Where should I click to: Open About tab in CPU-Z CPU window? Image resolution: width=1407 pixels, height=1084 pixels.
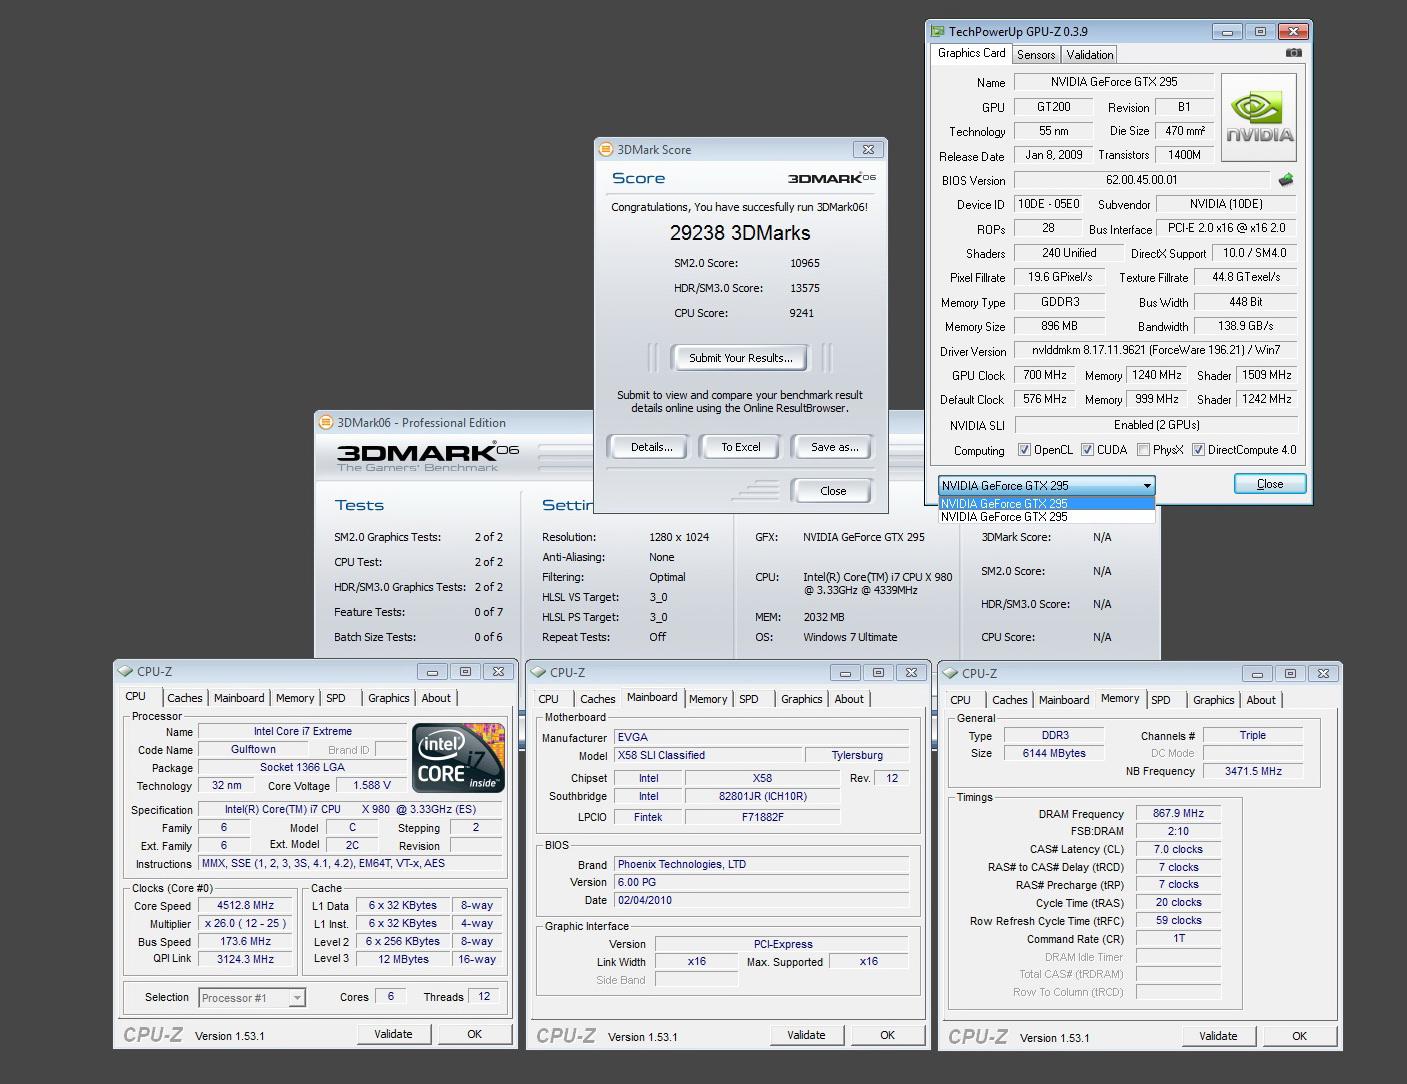coord(436,698)
